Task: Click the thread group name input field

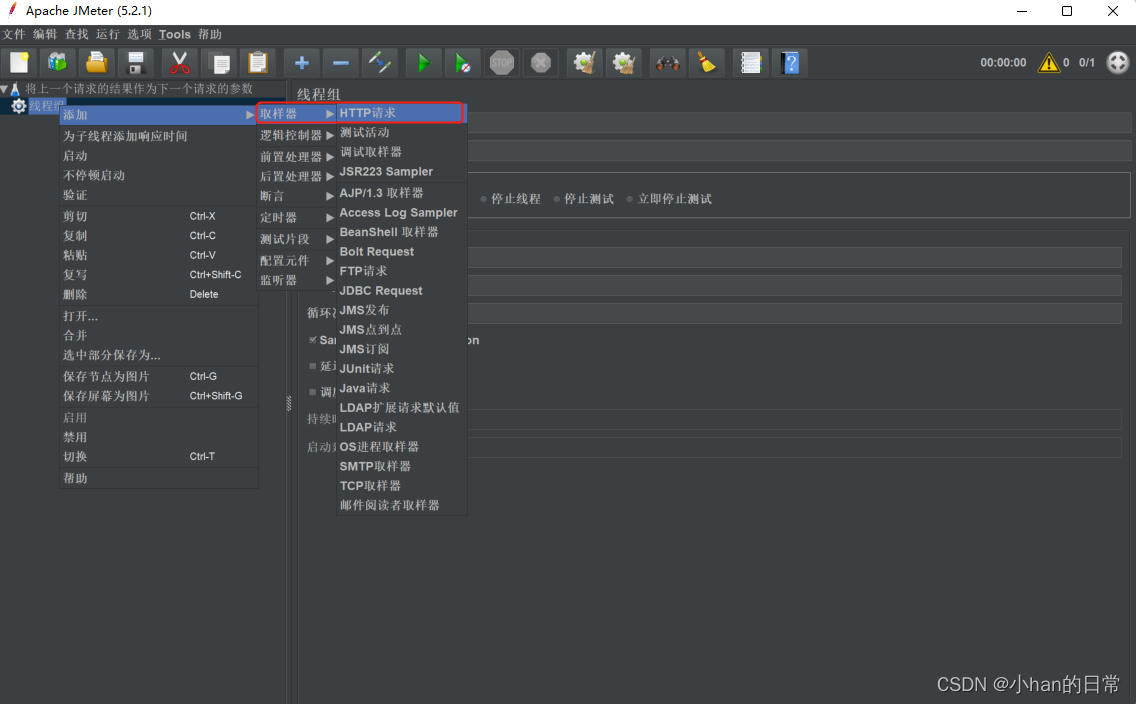Action: (x=799, y=122)
